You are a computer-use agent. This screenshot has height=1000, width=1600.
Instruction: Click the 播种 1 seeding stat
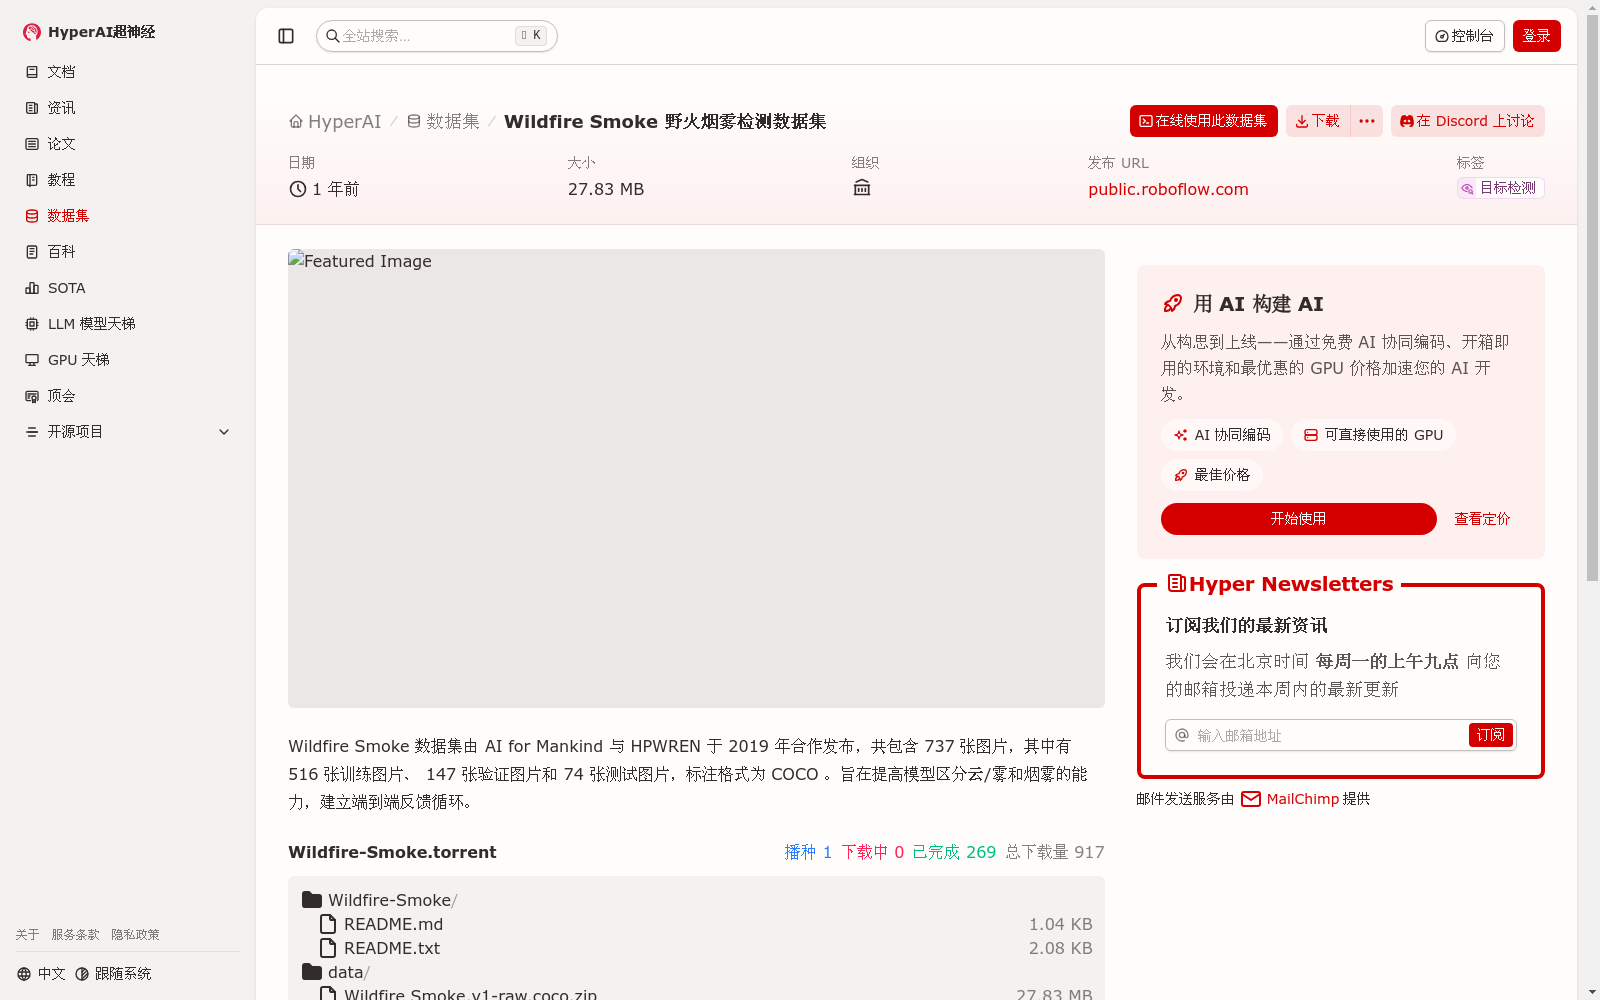tap(808, 852)
